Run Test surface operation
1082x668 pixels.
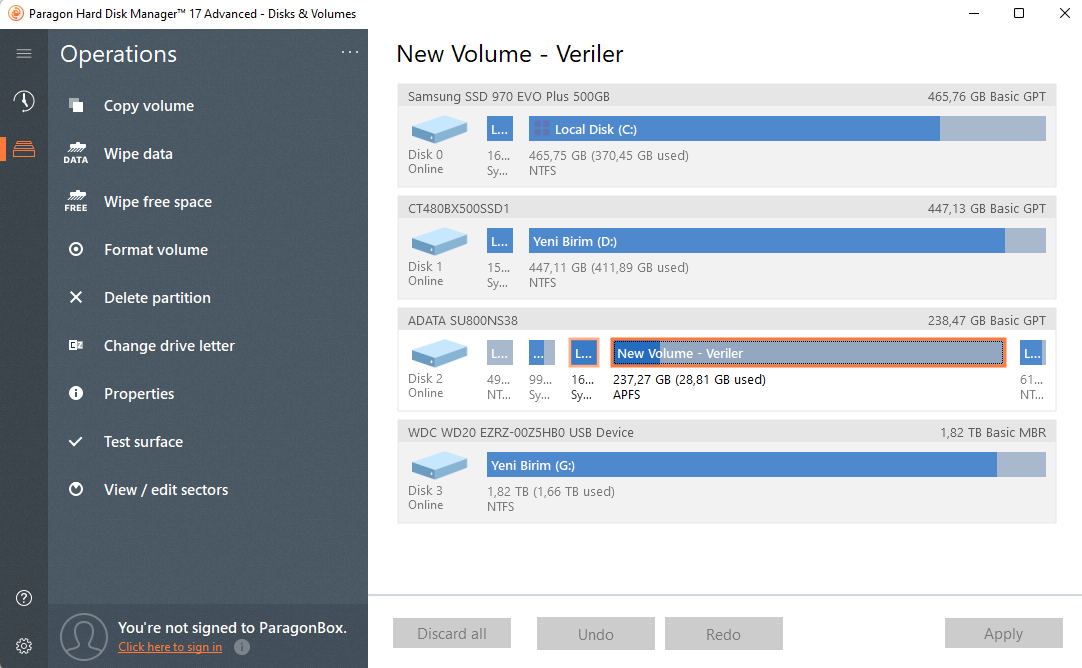click(x=143, y=442)
